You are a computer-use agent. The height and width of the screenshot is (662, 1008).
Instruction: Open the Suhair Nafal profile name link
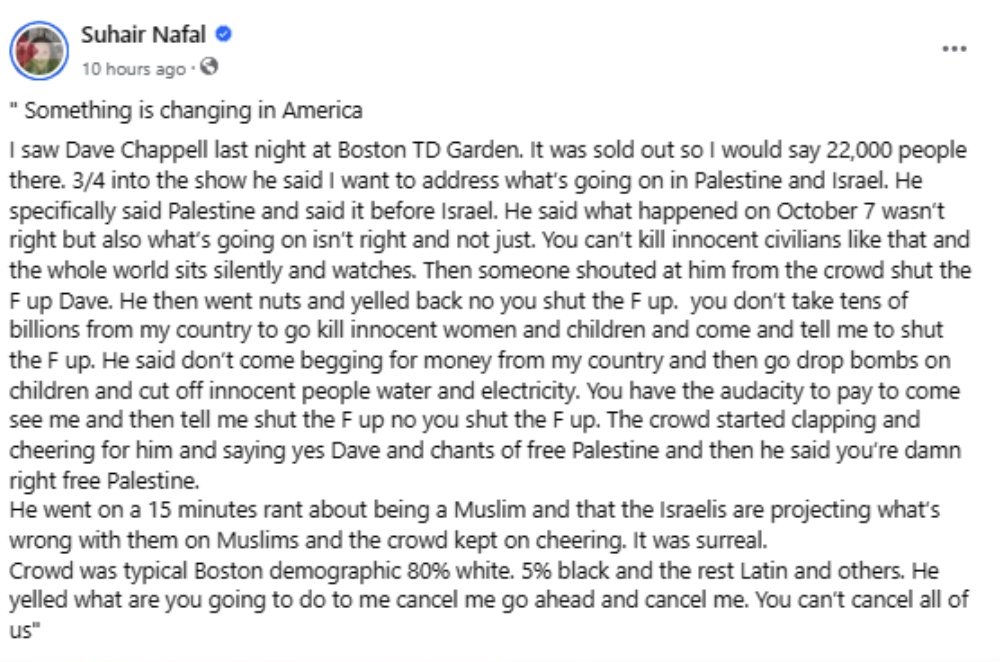[143, 34]
